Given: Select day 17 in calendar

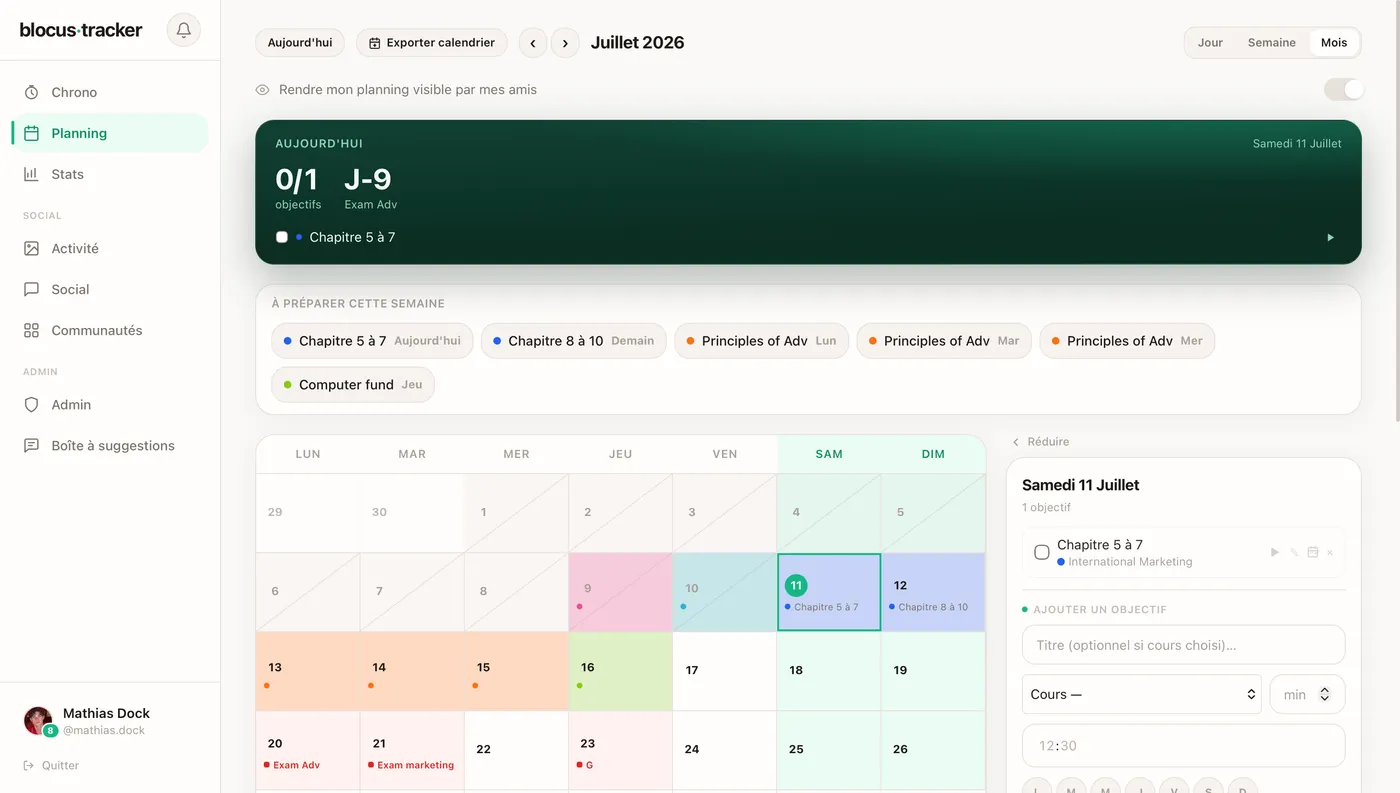Looking at the screenshot, I should tap(724, 671).
